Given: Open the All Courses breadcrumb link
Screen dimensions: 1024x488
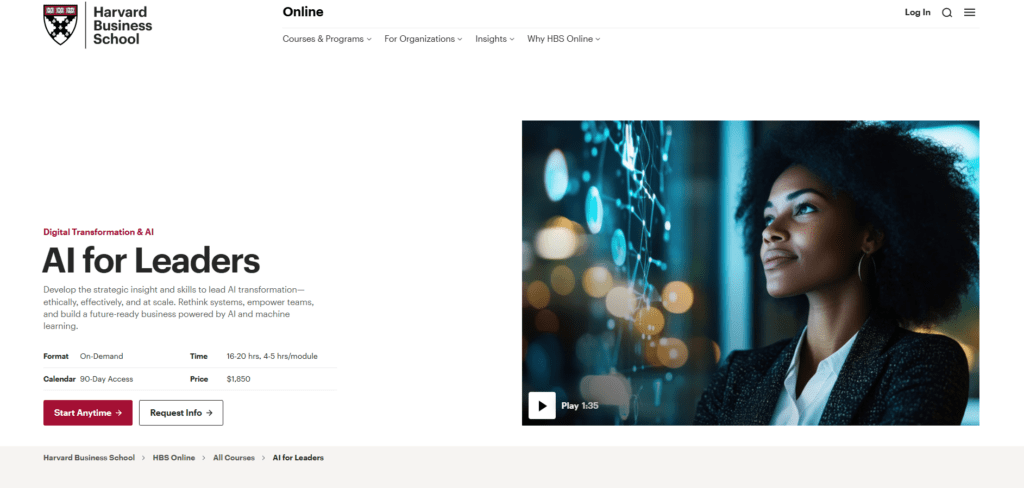Looking at the screenshot, I should pyautogui.click(x=234, y=458).
